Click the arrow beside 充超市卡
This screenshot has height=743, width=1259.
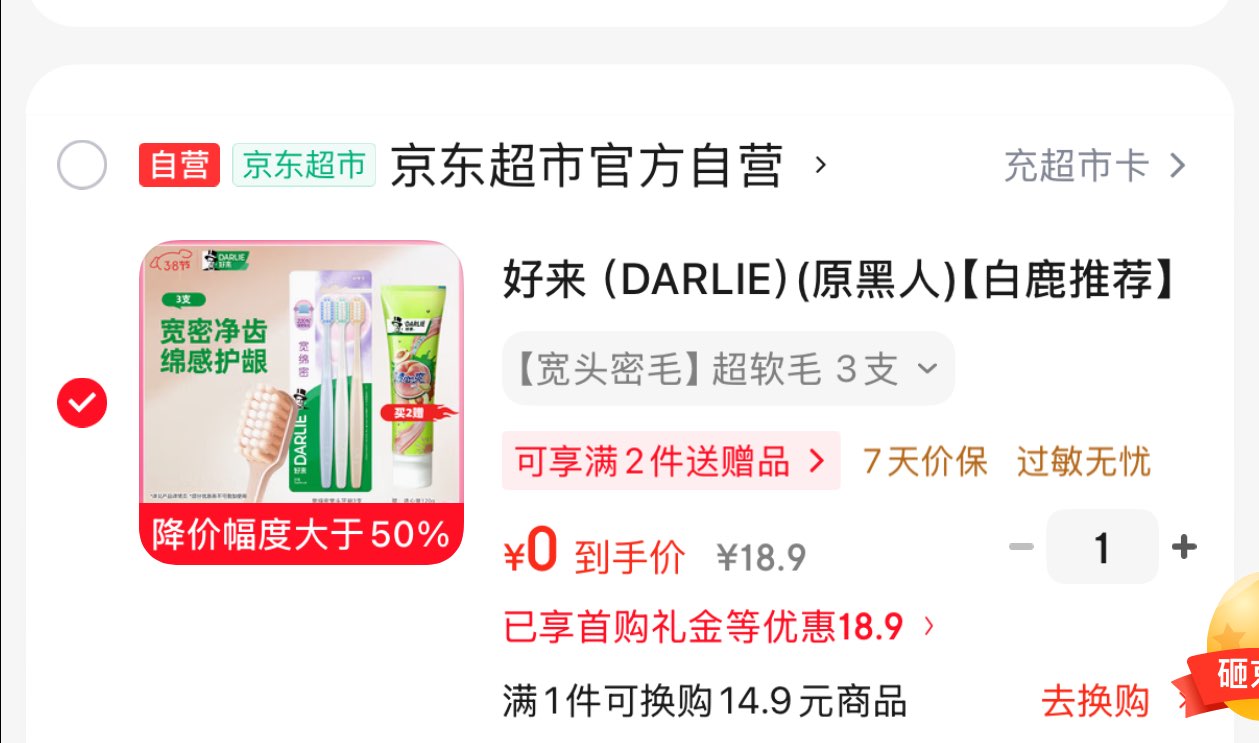1177,166
